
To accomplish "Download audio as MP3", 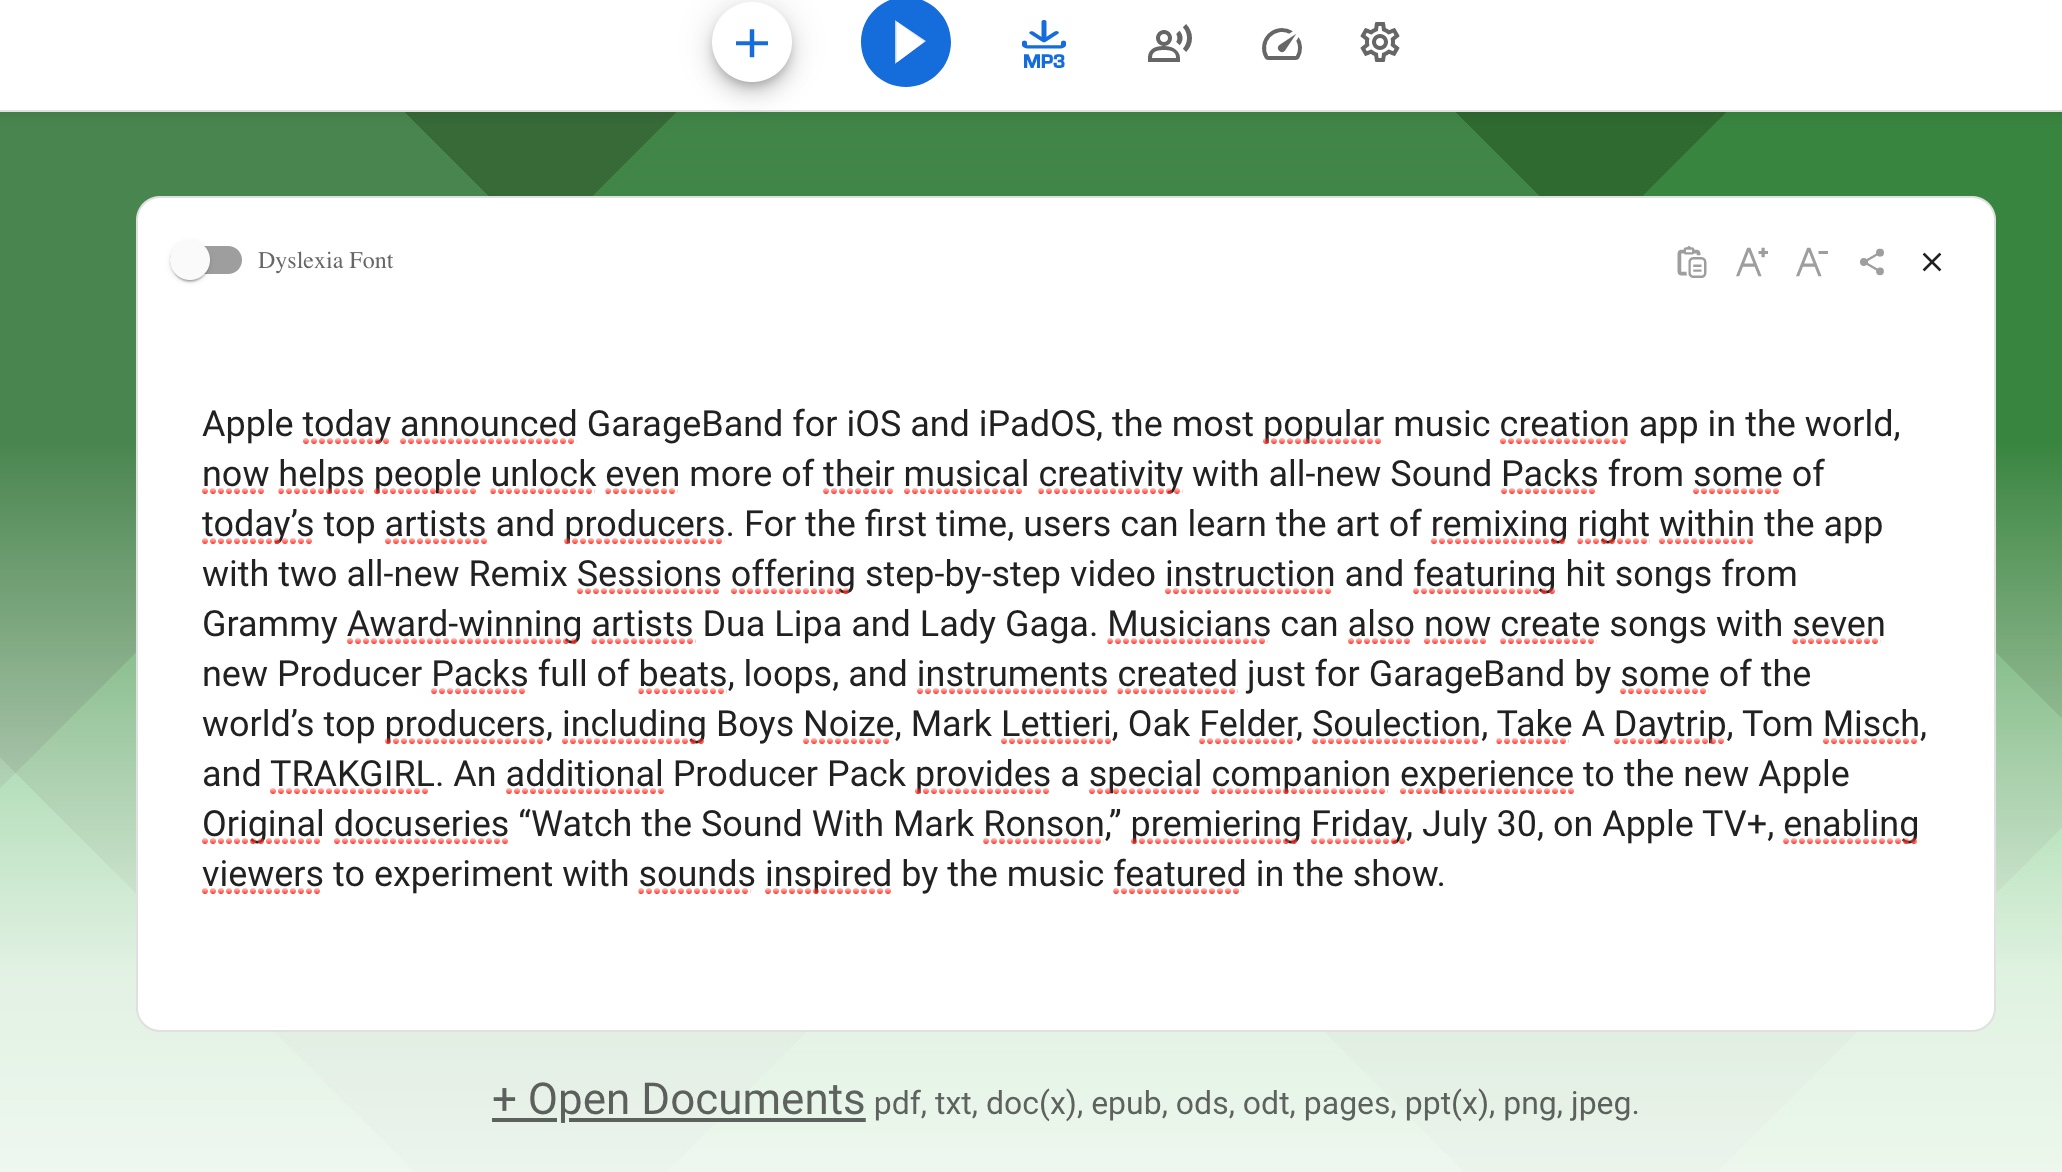I will click(1043, 45).
